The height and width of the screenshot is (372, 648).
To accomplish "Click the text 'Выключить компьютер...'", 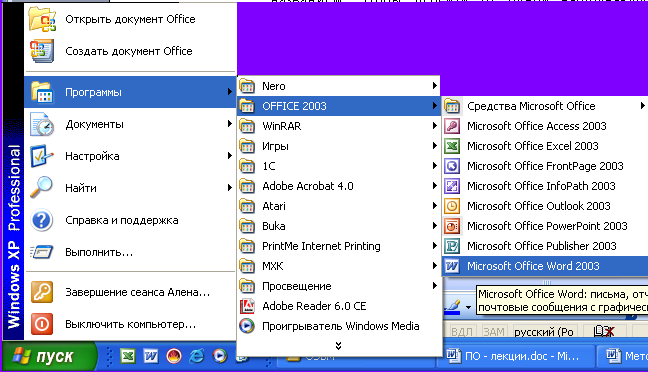I will [131, 324].
